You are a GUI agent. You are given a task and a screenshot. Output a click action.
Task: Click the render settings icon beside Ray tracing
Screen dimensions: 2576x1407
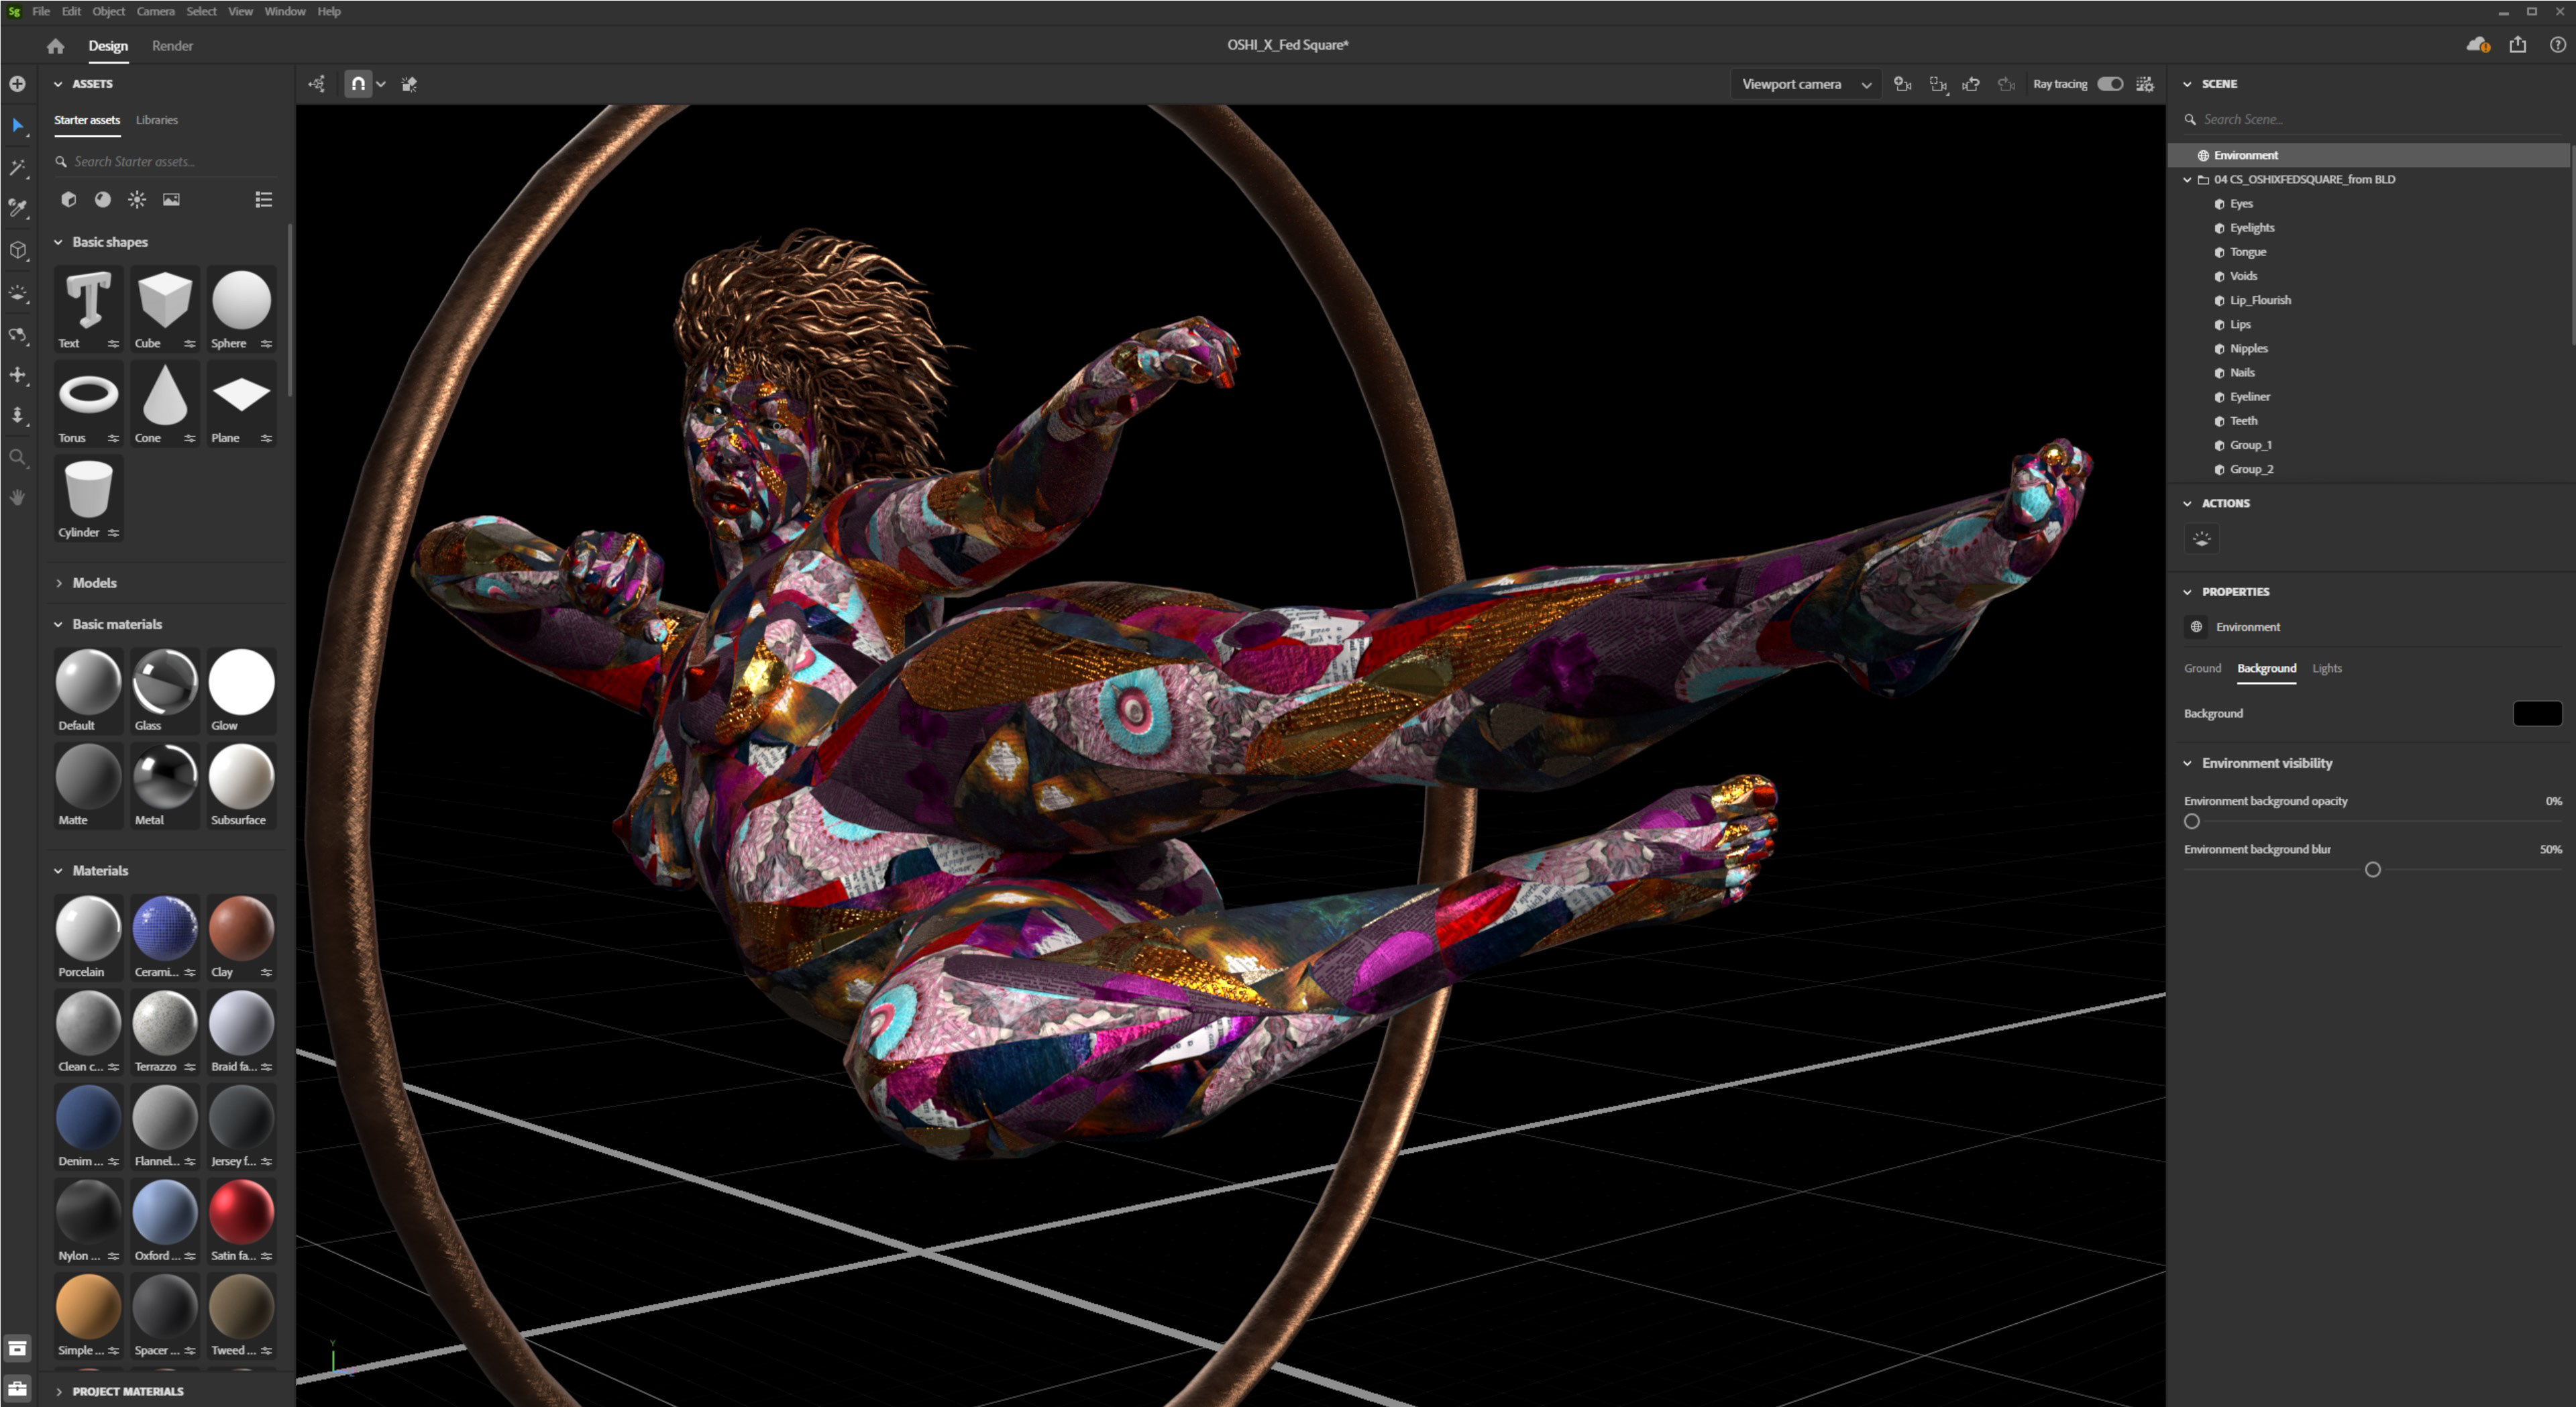[x=2144, y=84]
